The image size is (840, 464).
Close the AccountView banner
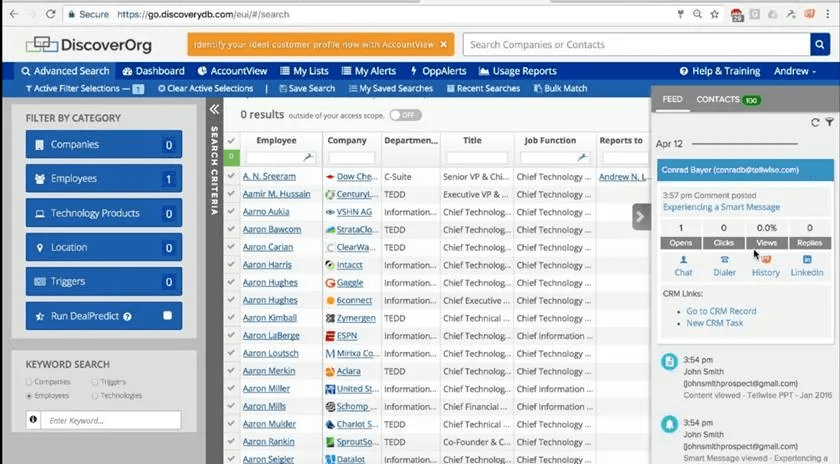tap(444, 44)
